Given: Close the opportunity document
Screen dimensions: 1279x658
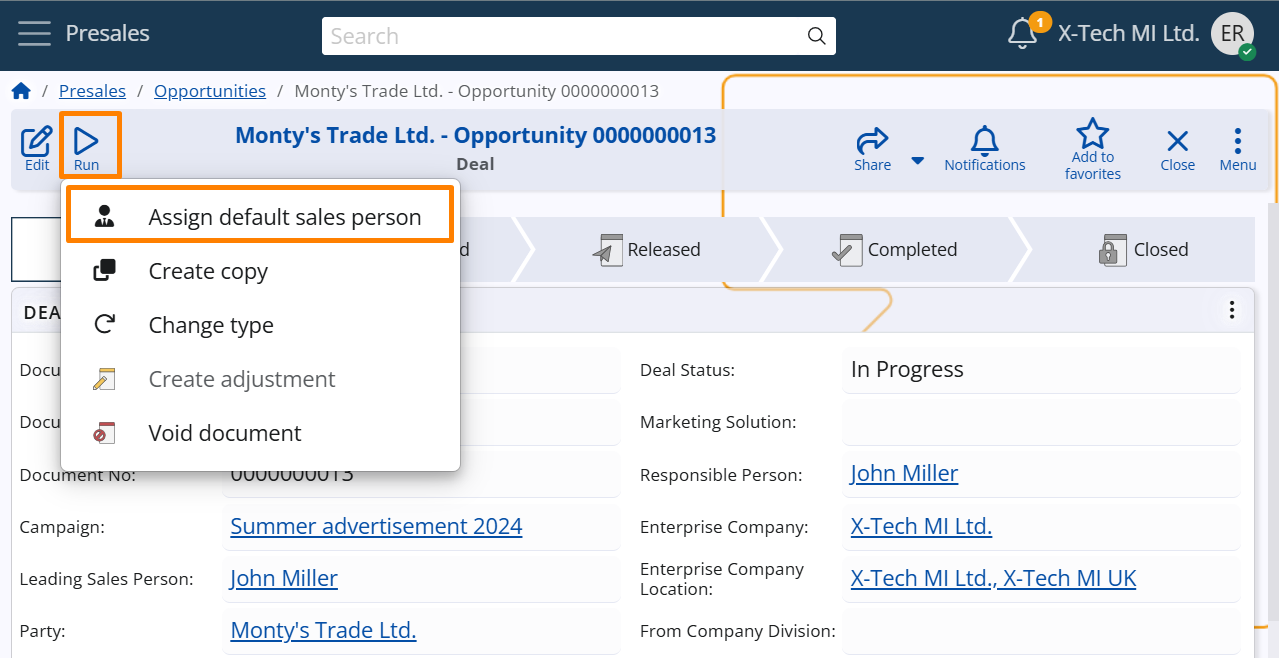Looking at the screenshot, I should pyautogui.click(x=1176, y=143).
